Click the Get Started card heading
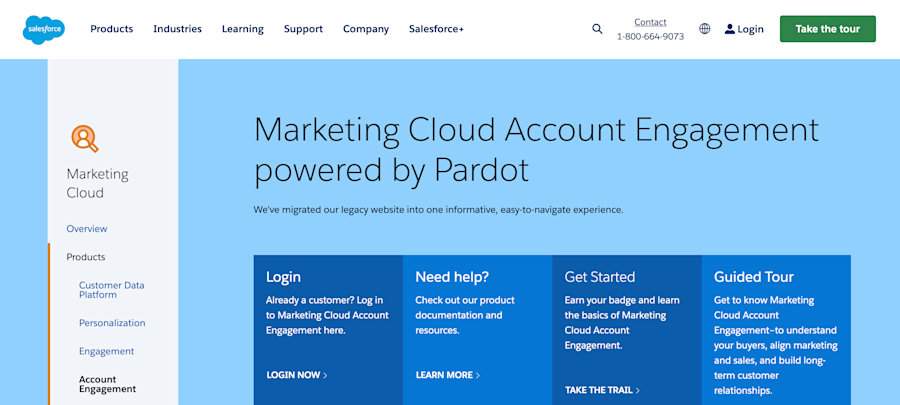900x405 pixels. point(600,277)
